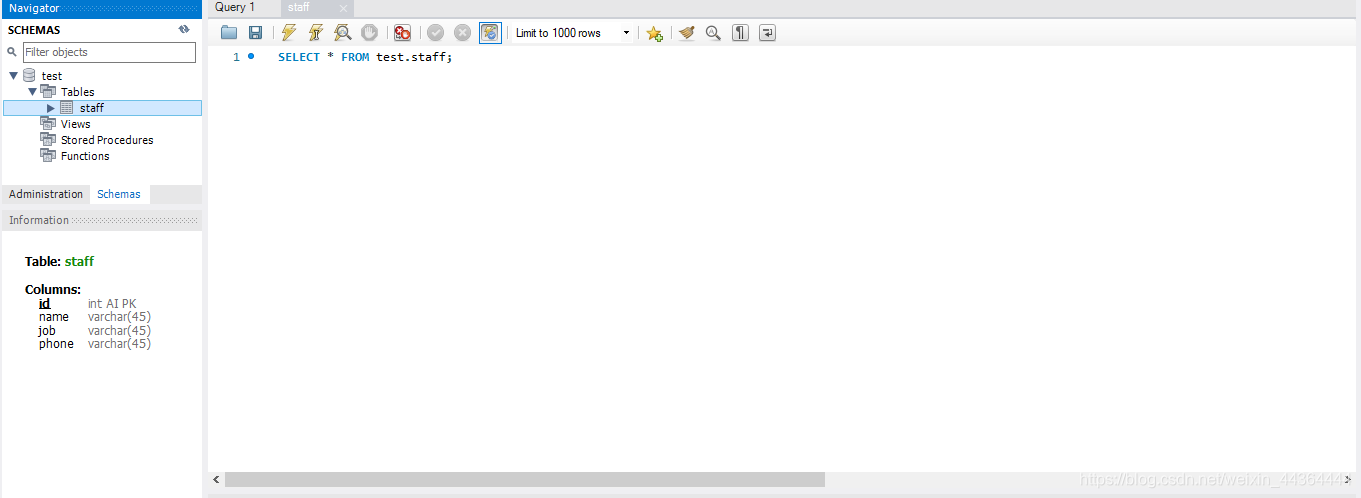Close the staff tab
The image size is (1361, 498).
point(343,8)
